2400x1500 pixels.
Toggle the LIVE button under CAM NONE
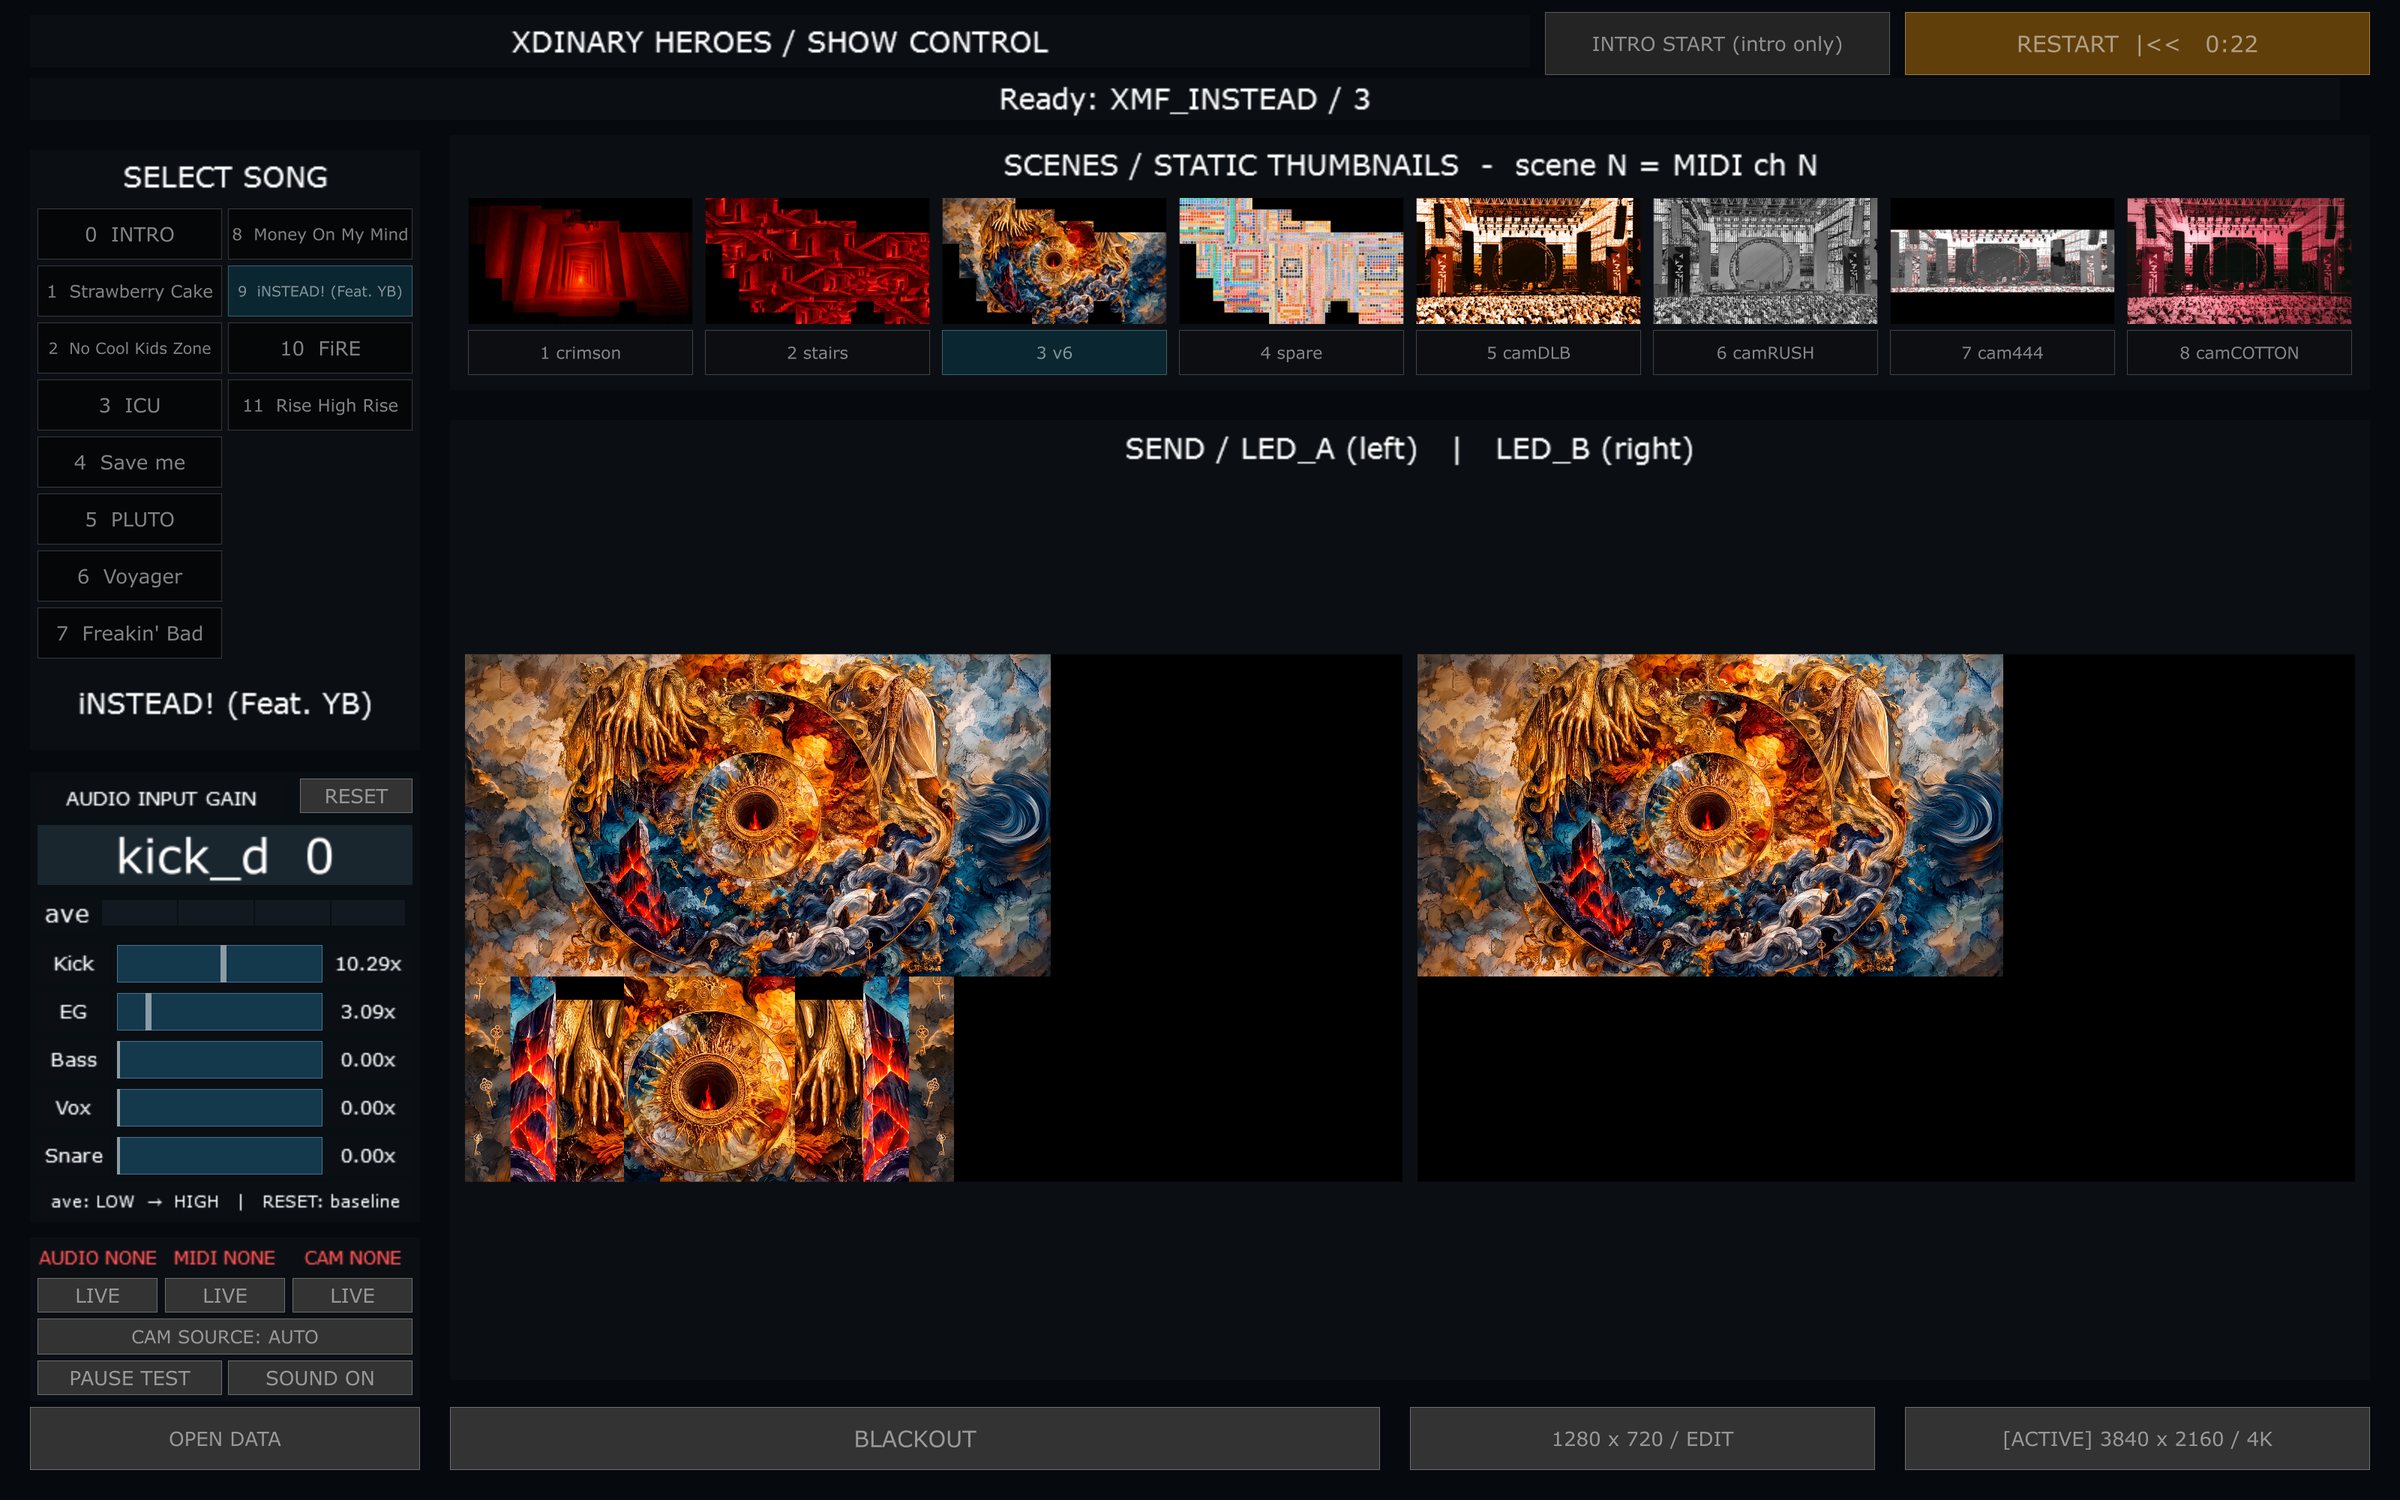click(352, 1296)
